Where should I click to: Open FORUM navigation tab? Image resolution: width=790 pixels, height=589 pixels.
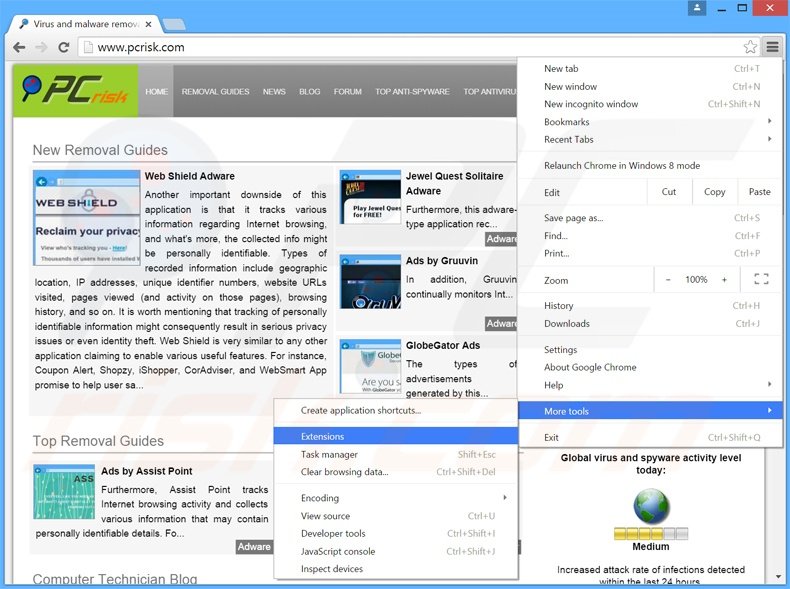coord(348,92)
